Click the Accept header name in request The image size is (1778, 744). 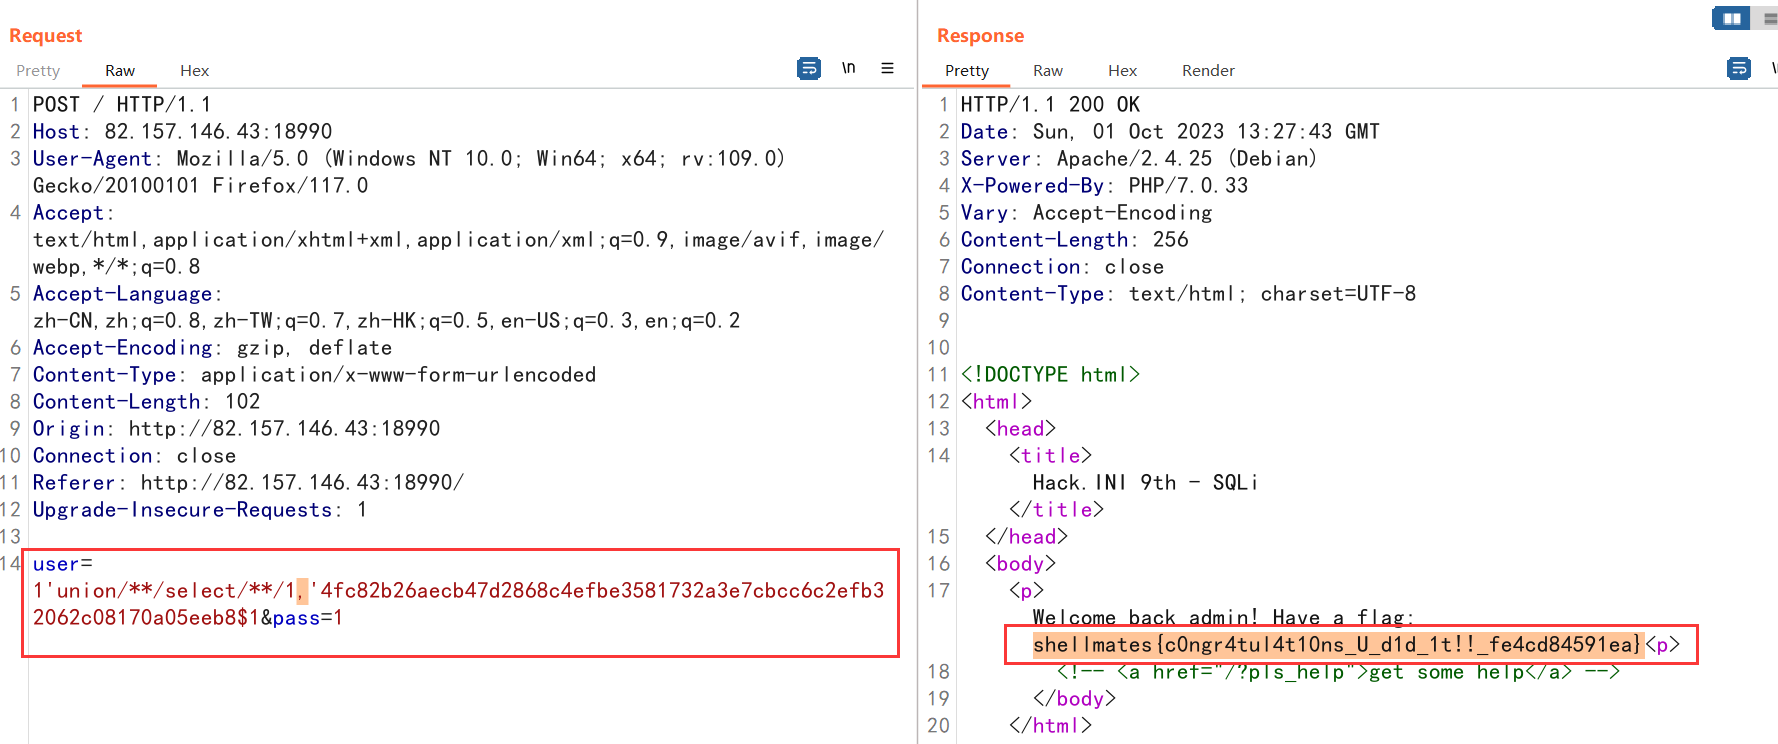point(68,213)
